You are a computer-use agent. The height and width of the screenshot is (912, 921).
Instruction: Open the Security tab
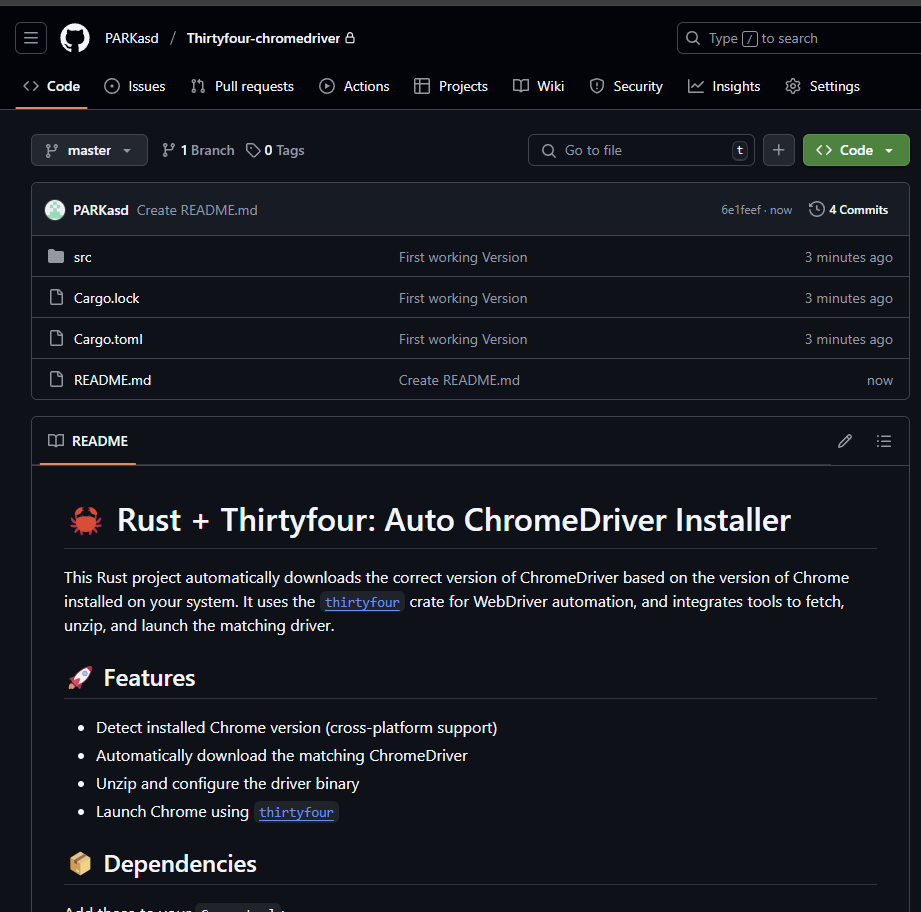(x=626, y=86)
